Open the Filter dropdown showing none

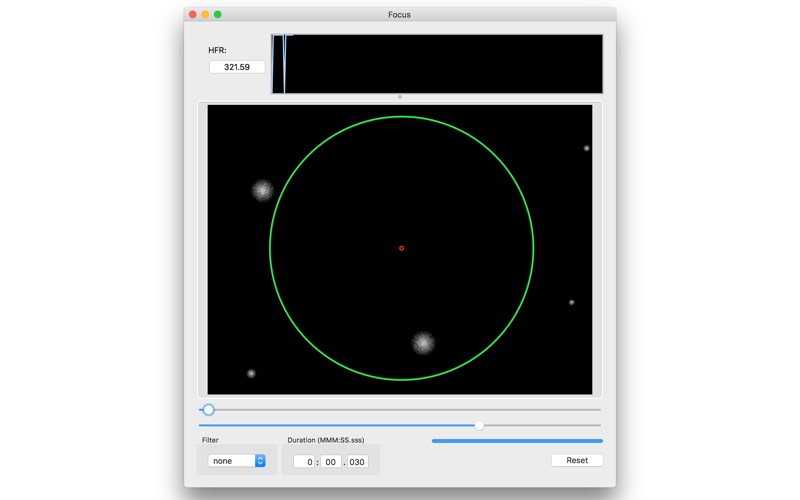pyautogui.click(x=237, y=461)
